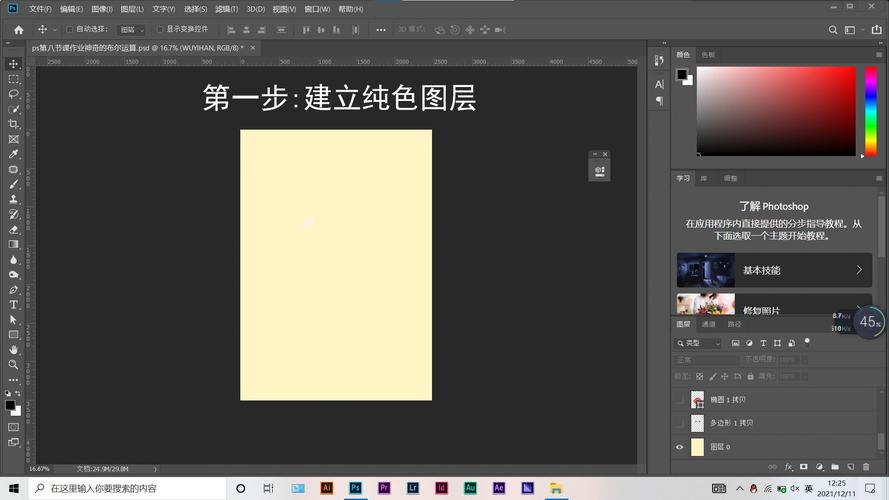Viewport: 889px width, 500px height.
Task: Click the Windows Start button
Action: [x=14, y=488]
